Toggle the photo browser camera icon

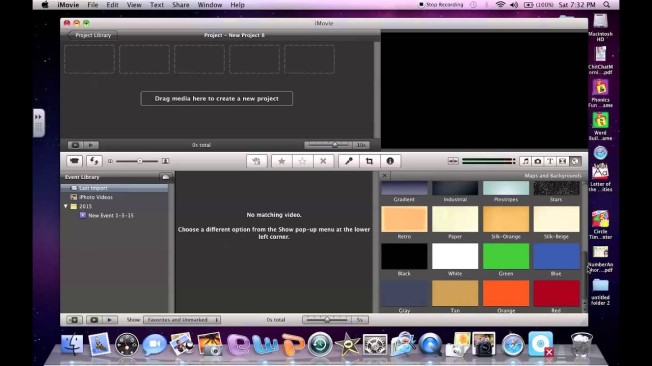(538, 161)
